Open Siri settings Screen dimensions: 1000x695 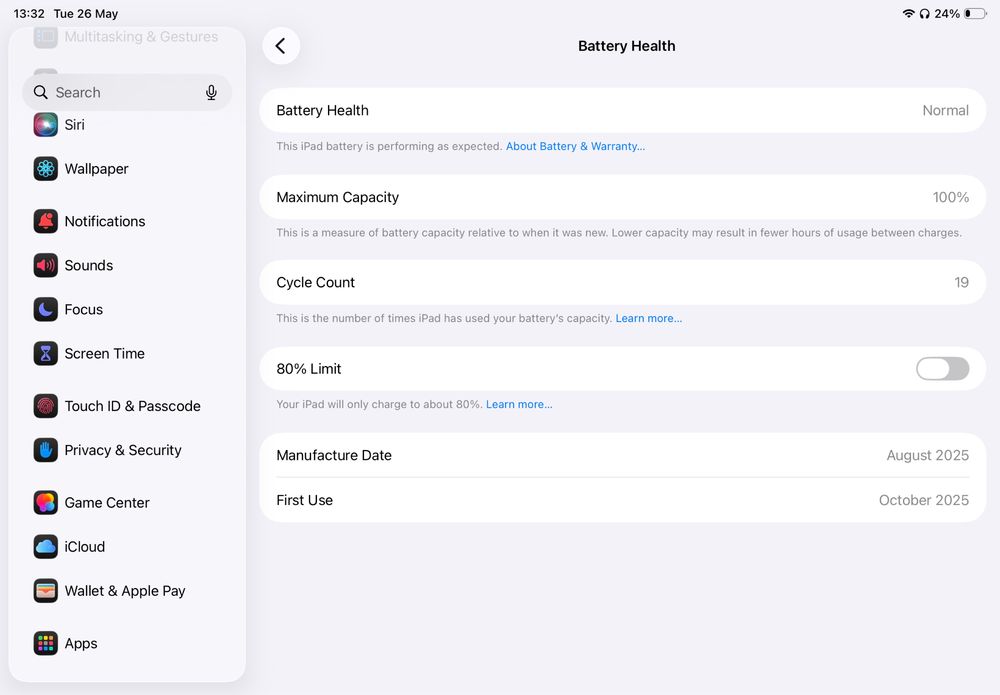[x=127, y=124]
